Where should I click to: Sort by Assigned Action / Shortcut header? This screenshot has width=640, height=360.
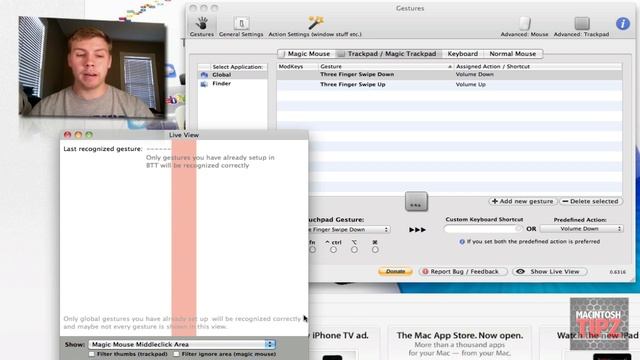(538, 66)
